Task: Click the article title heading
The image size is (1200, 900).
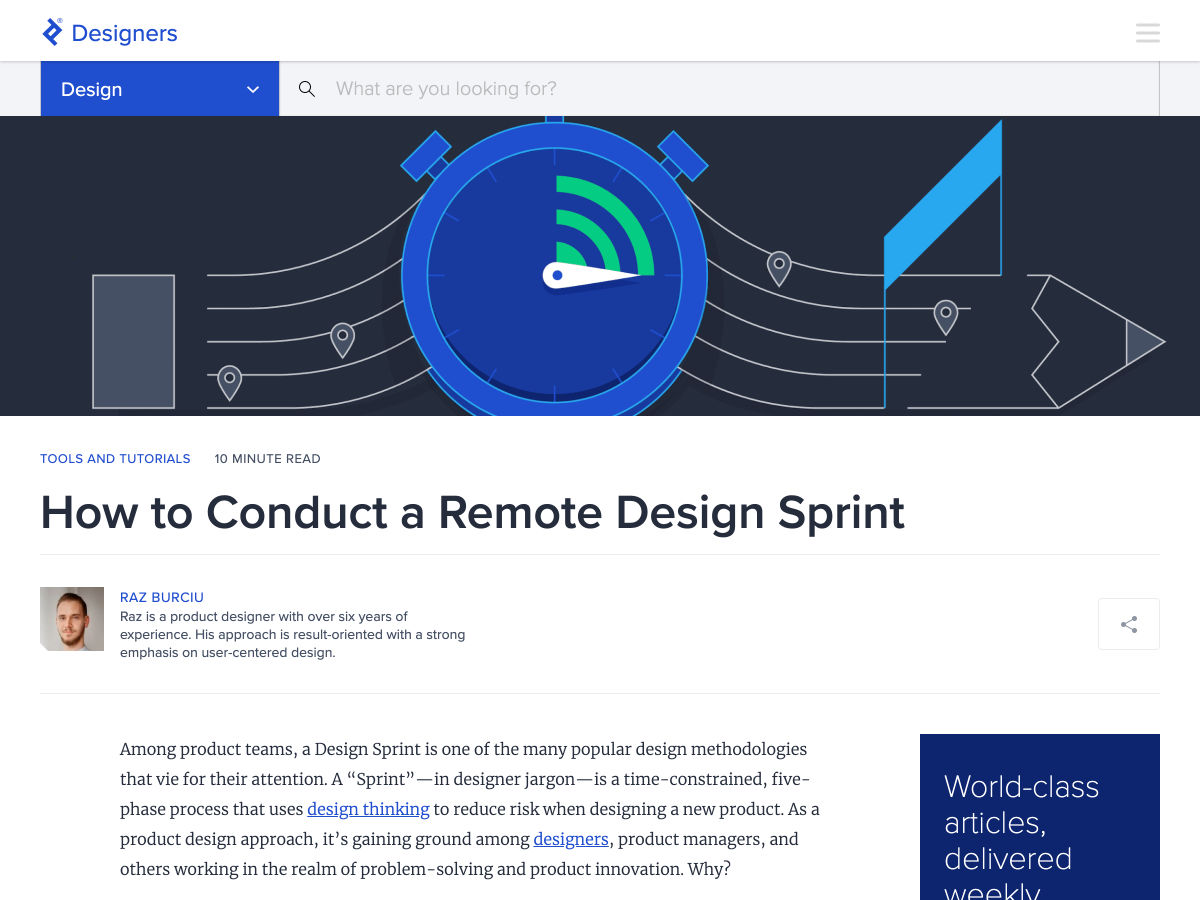Action: pos(472,512)
